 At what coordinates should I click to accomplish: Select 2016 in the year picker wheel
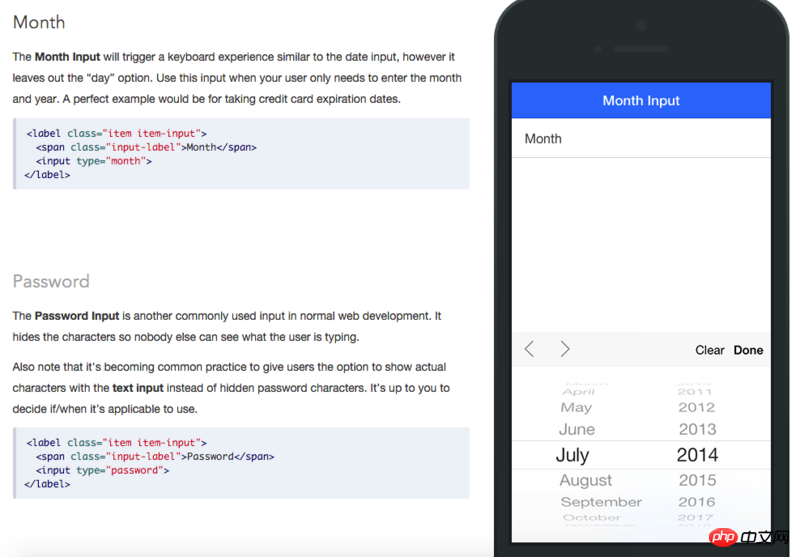click(696, 502)
